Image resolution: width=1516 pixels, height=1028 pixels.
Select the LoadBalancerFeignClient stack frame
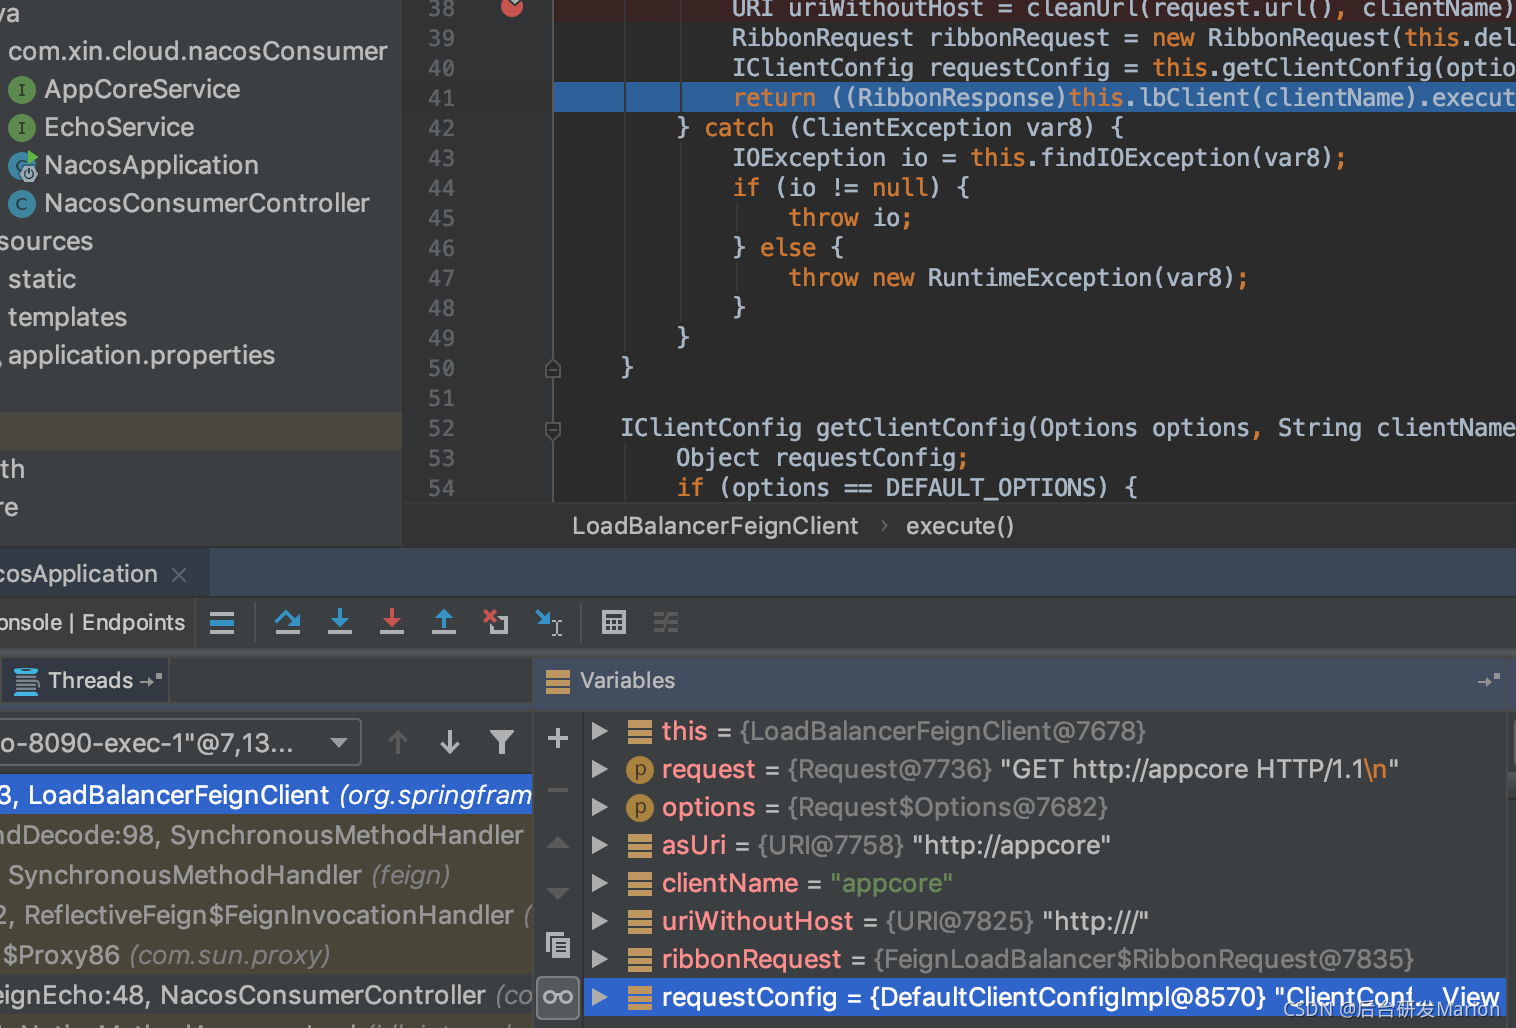point(266,795)
